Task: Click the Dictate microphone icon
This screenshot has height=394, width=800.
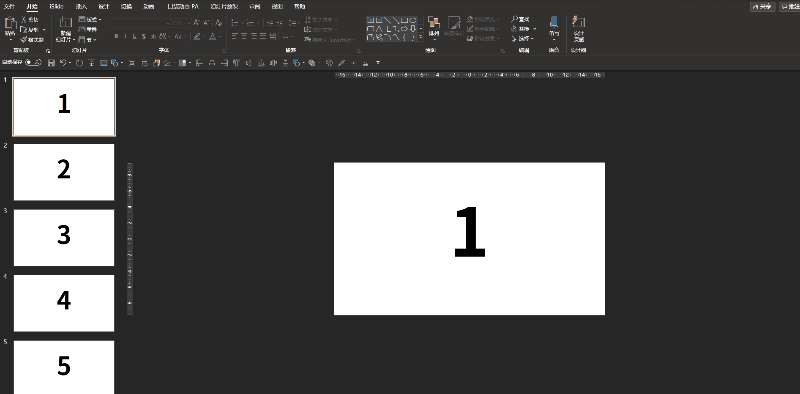Action: point(554,22)
